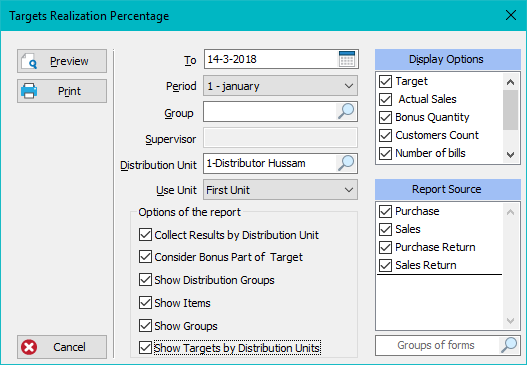Click the Options of the report group label
This screenshot has width=527, height=365.
pyautogui.click(x=190, y=212)
